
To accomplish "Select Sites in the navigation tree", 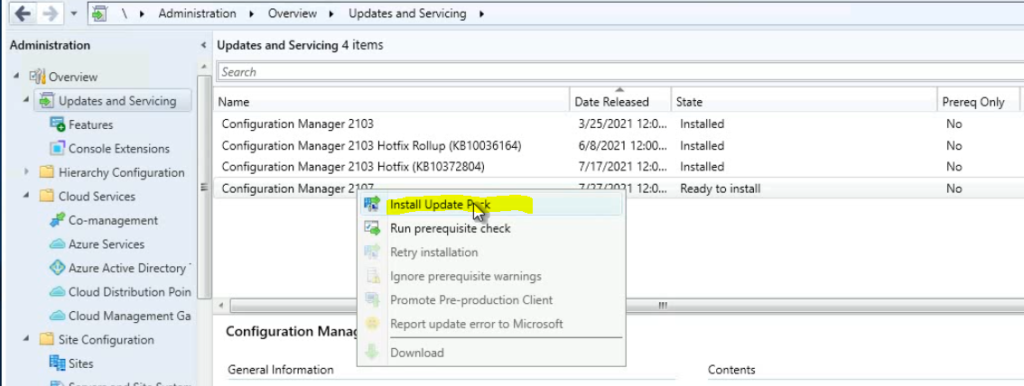I will pyautogui.click(x=81, y=364).
